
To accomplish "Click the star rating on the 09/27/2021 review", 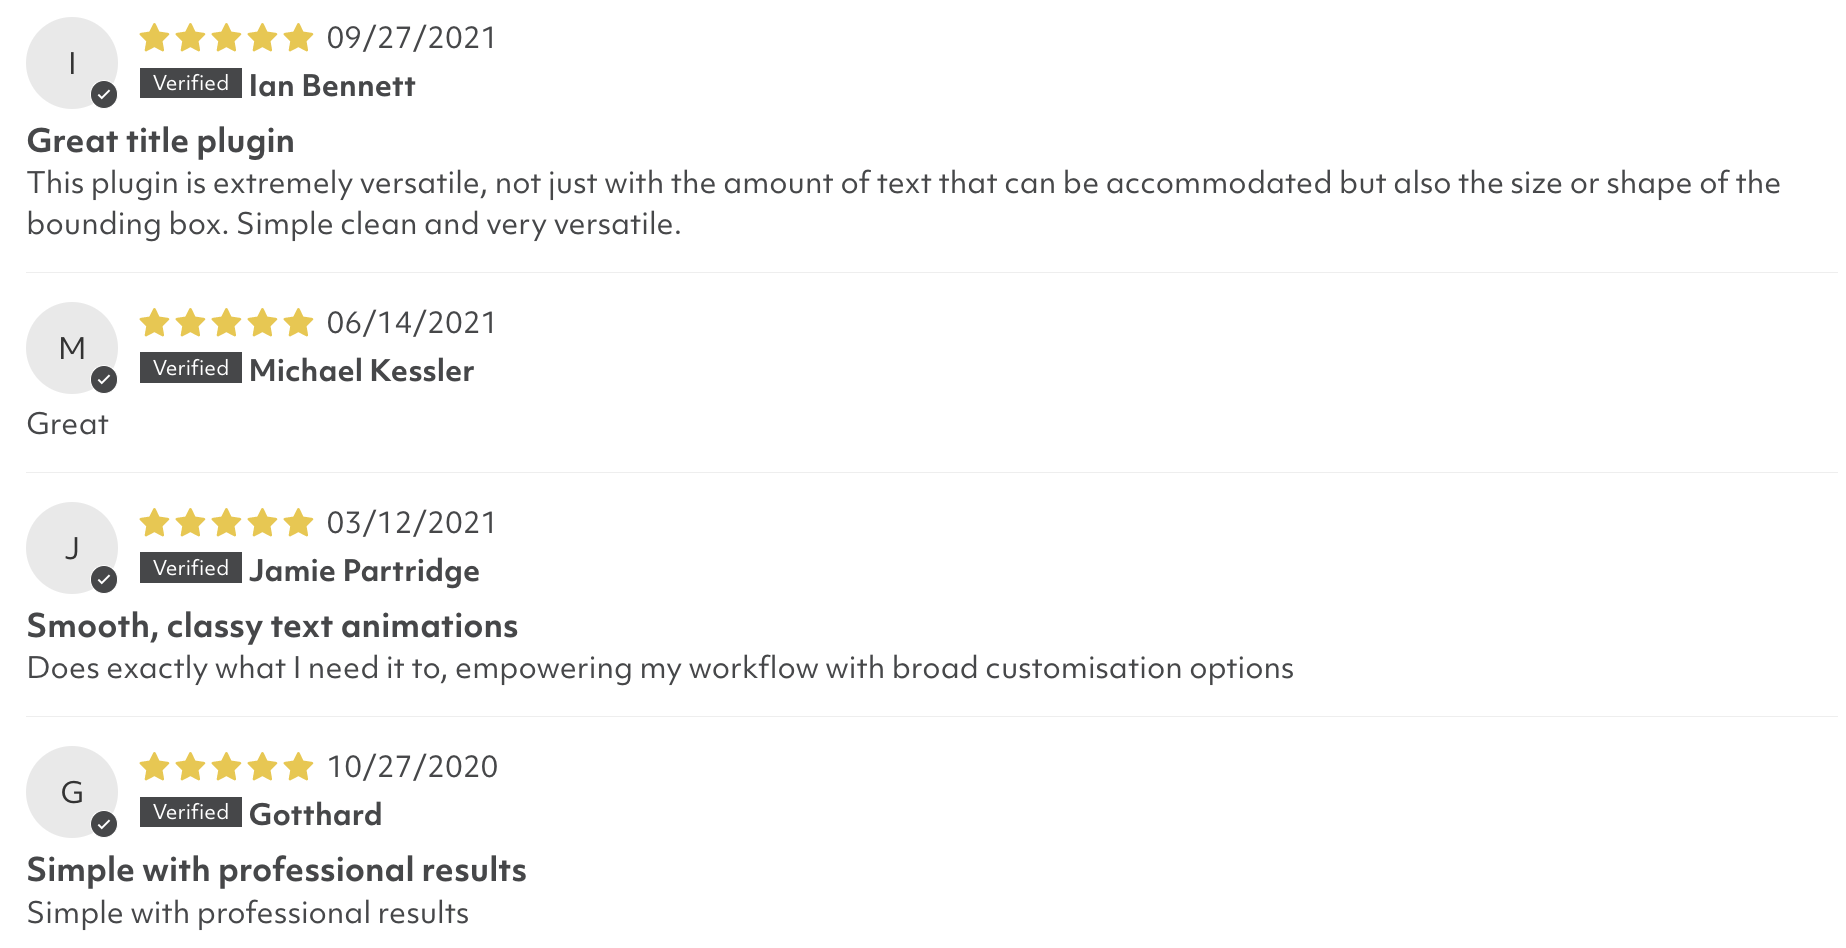I will click(x=227, y=38).
